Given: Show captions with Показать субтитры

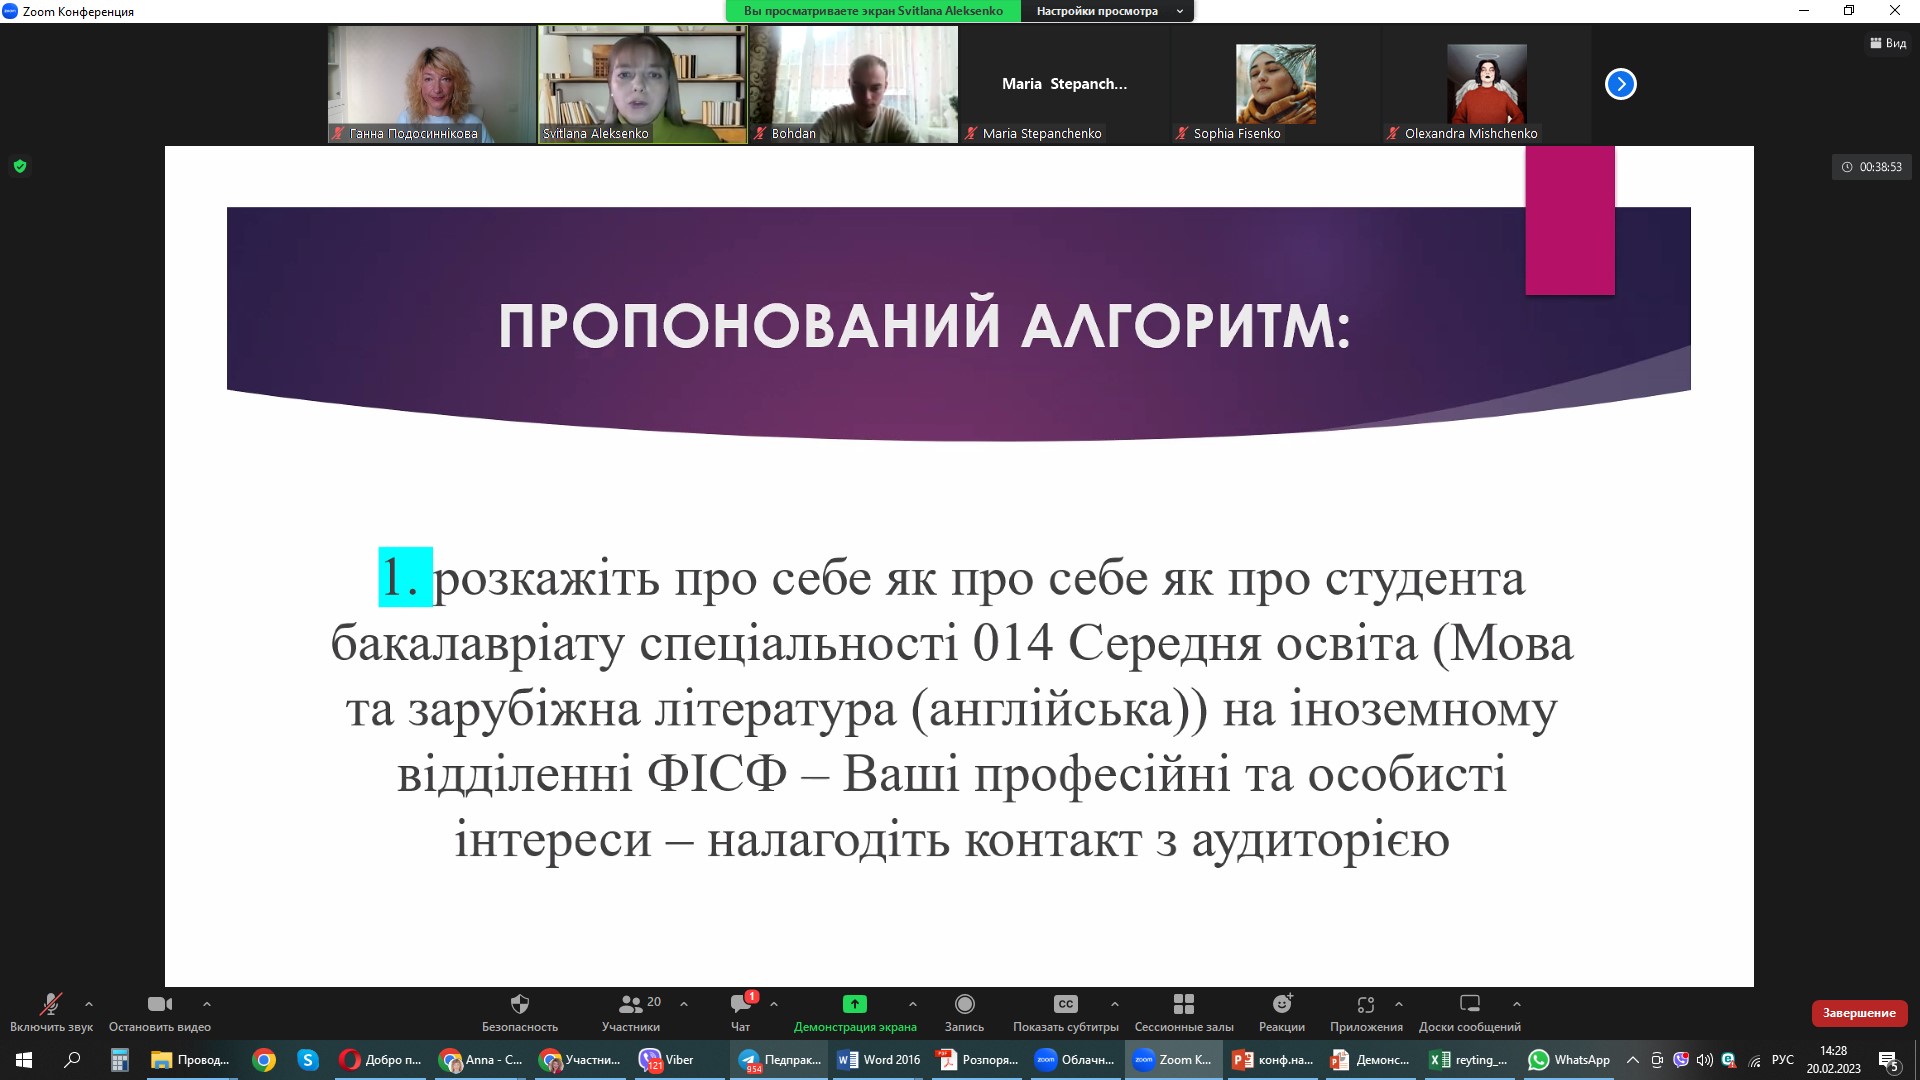Looking at the screenshot, I should 1065,1004.
